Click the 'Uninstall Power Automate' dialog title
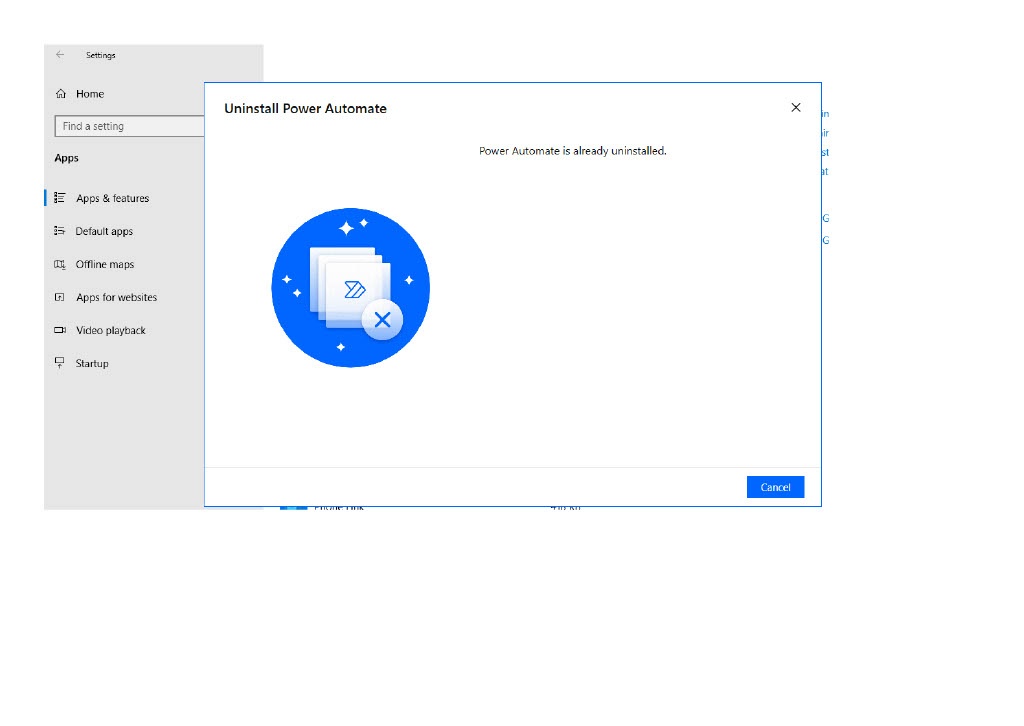1024x726 pixels. click(305, 108)
